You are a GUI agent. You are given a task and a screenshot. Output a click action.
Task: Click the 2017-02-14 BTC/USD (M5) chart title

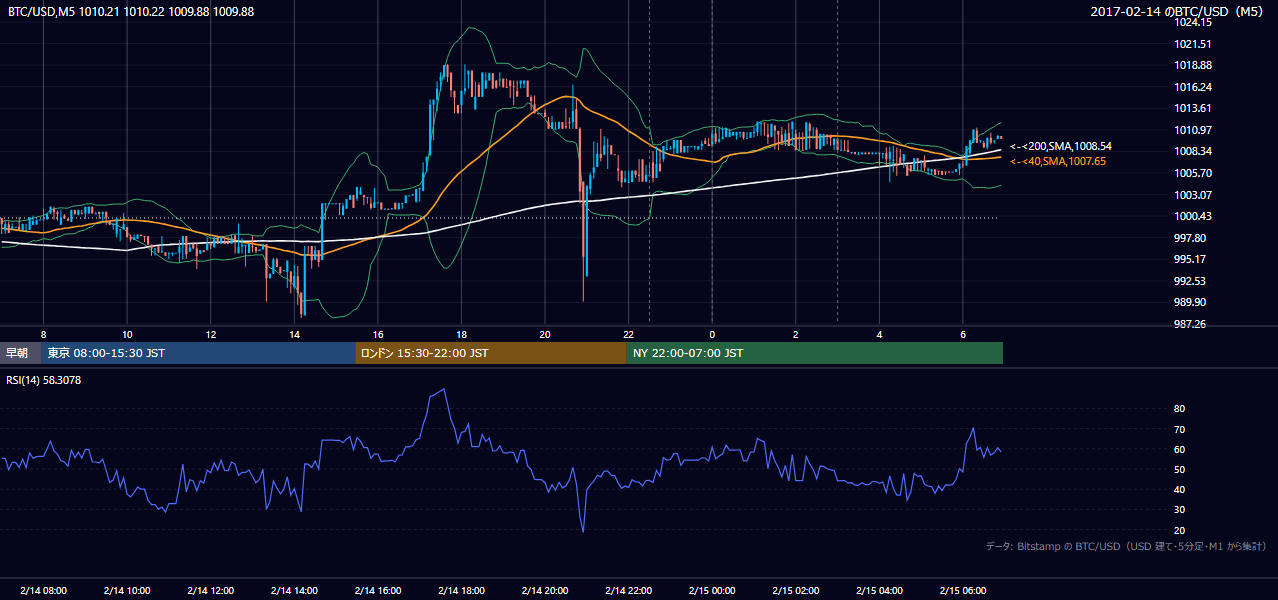pos(1179,11)
